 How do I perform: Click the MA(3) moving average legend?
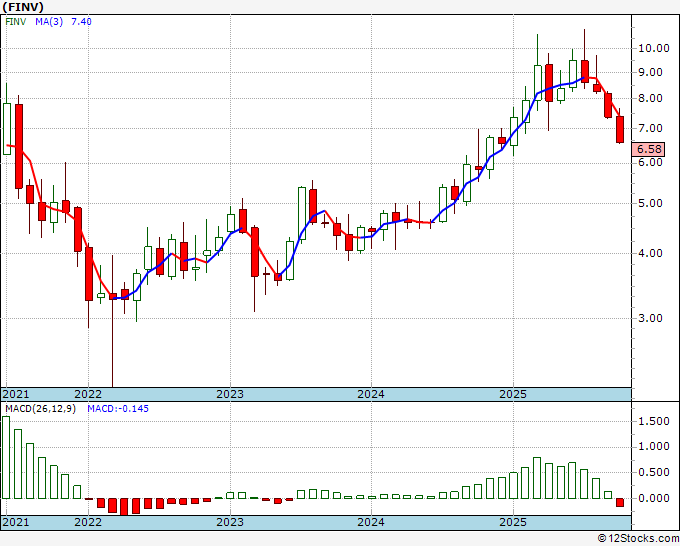(49, 21)
